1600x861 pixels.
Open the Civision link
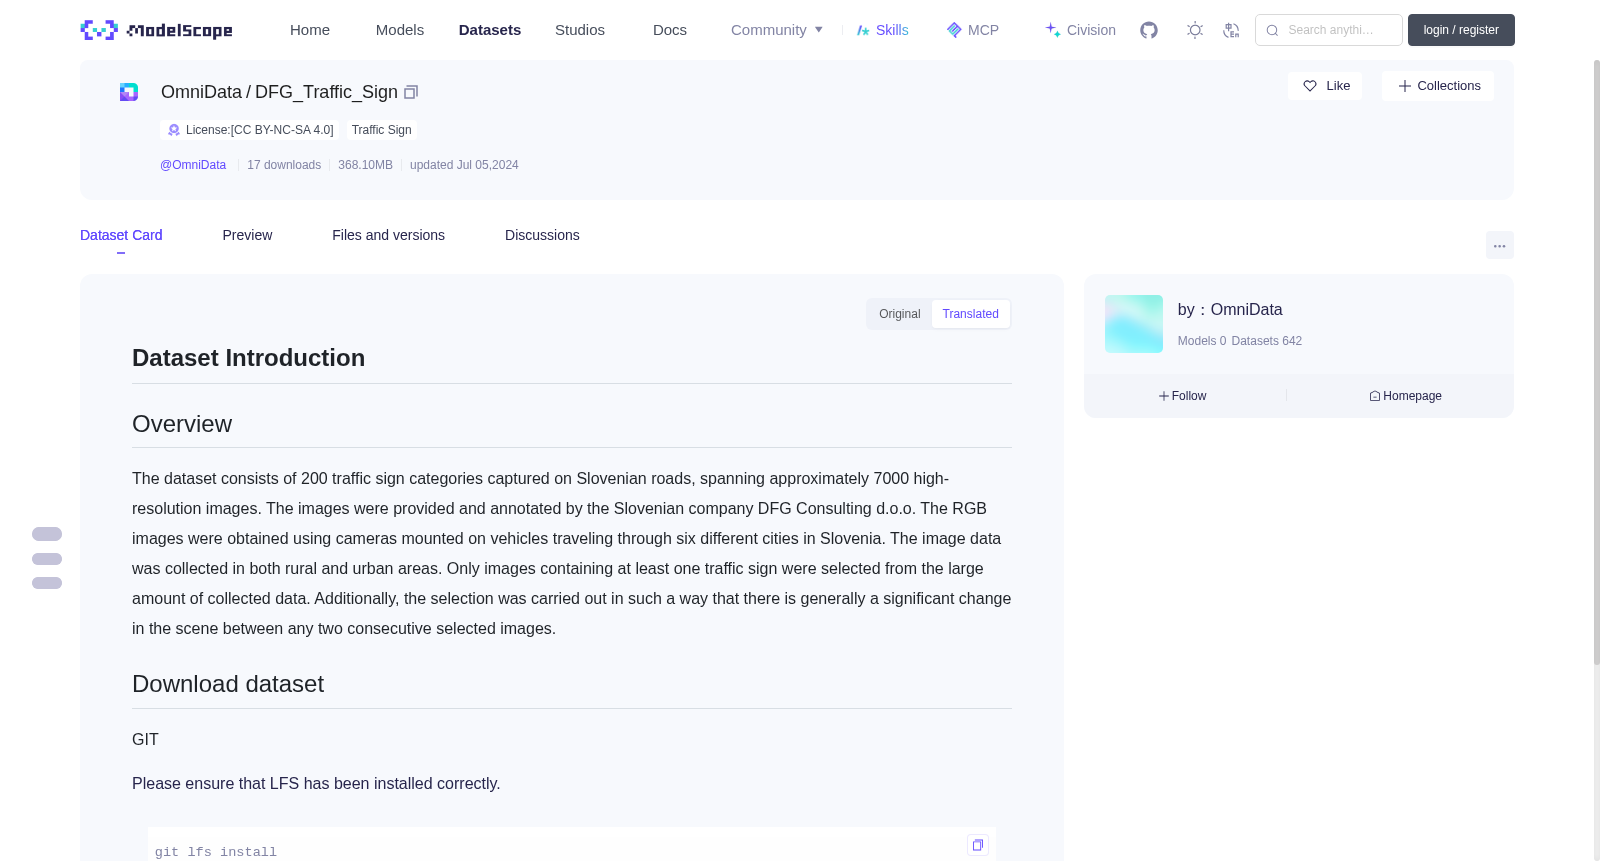click(1080, 30)
